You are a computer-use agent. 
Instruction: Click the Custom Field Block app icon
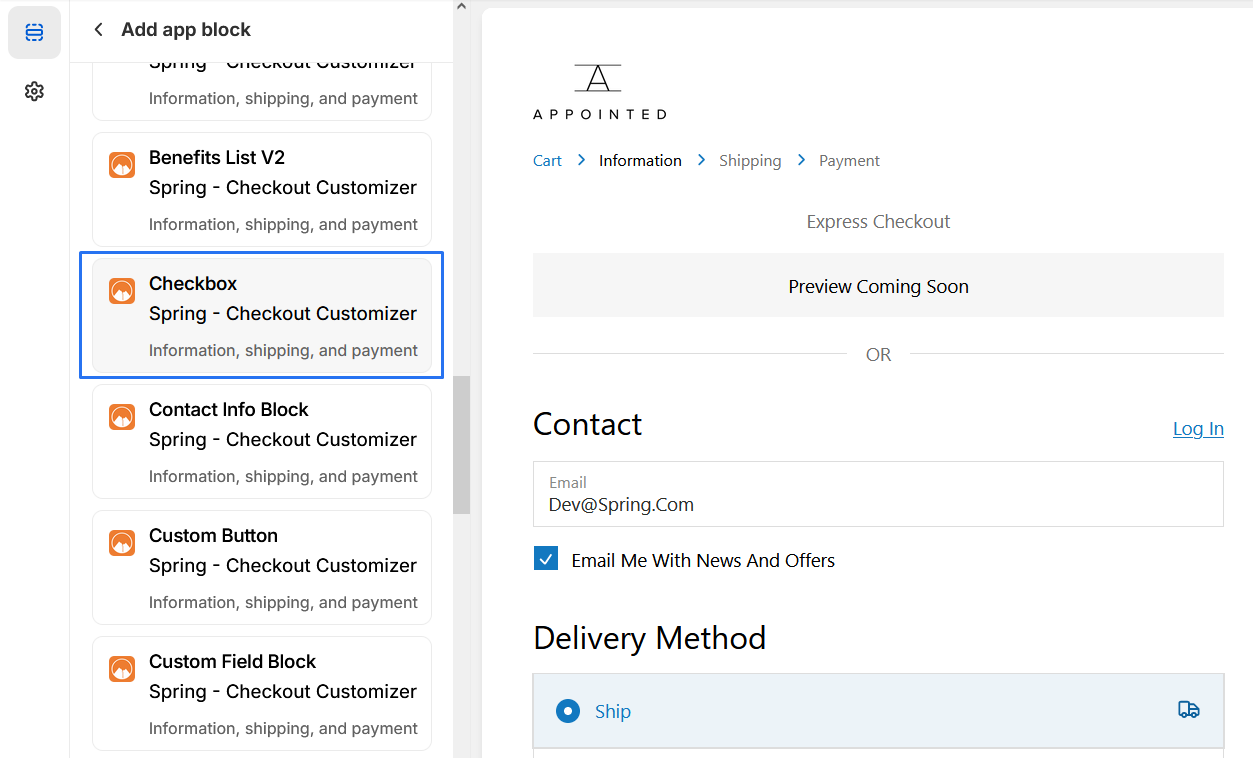pos(121,669)
